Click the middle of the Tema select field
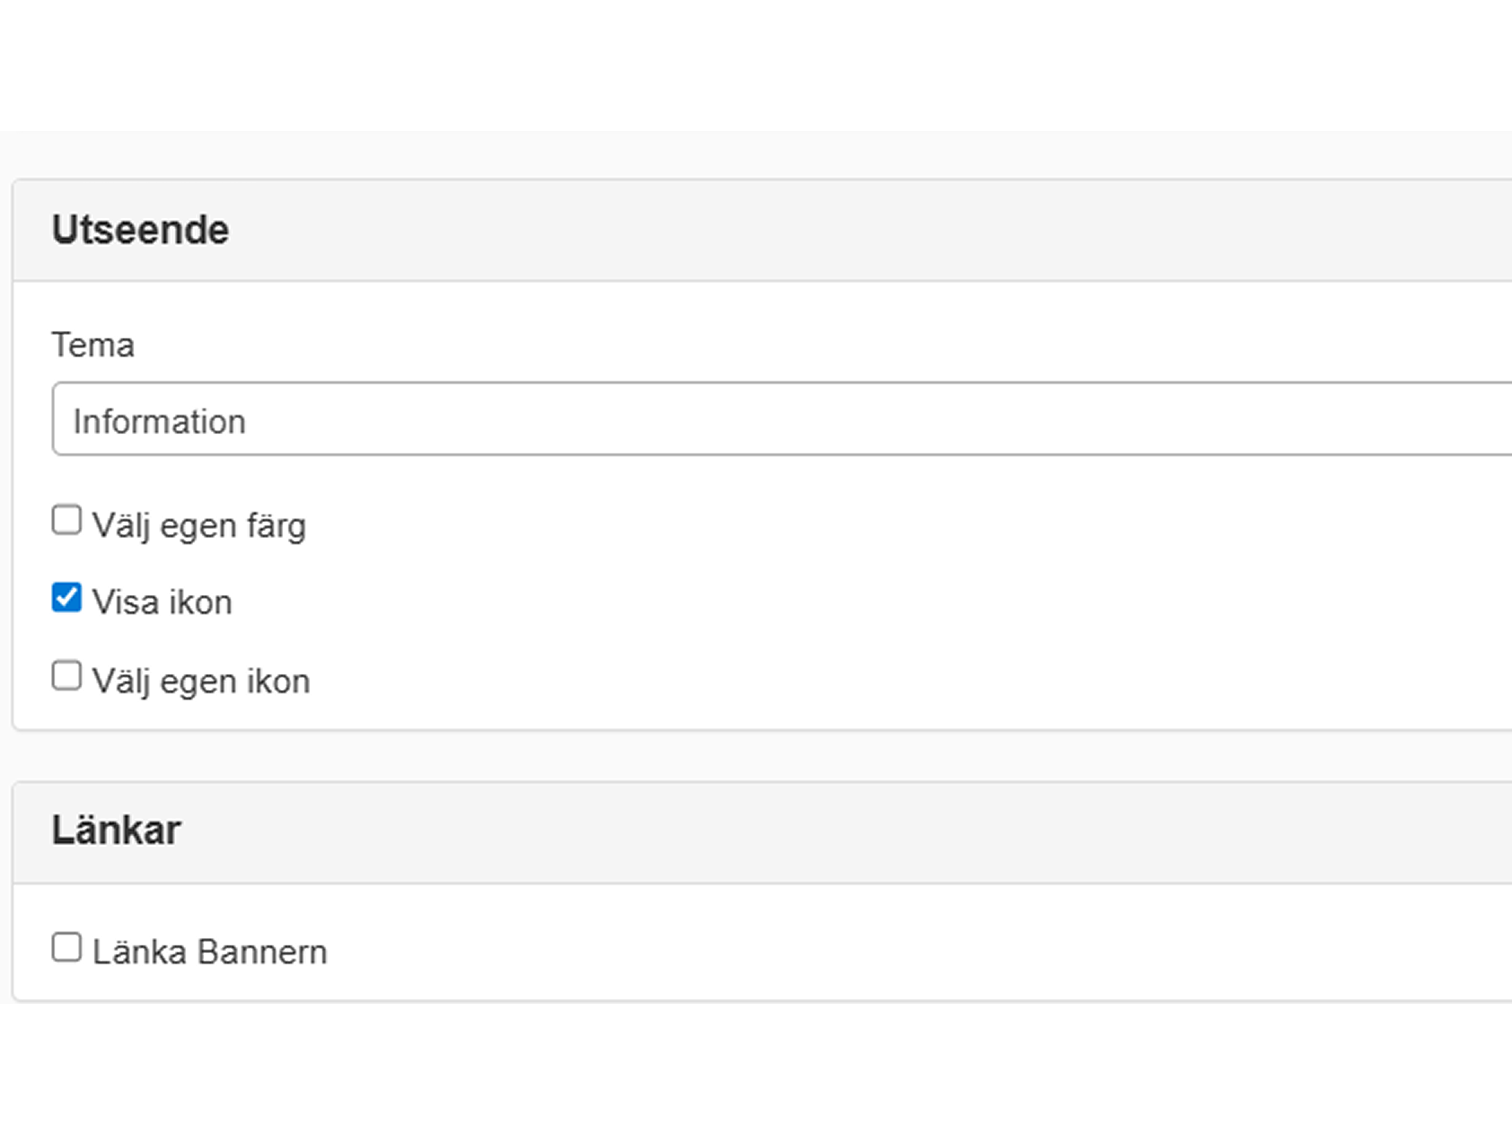Viewport: 1512px width, 1133px height. pyautogui.click(x=782, y=419)
